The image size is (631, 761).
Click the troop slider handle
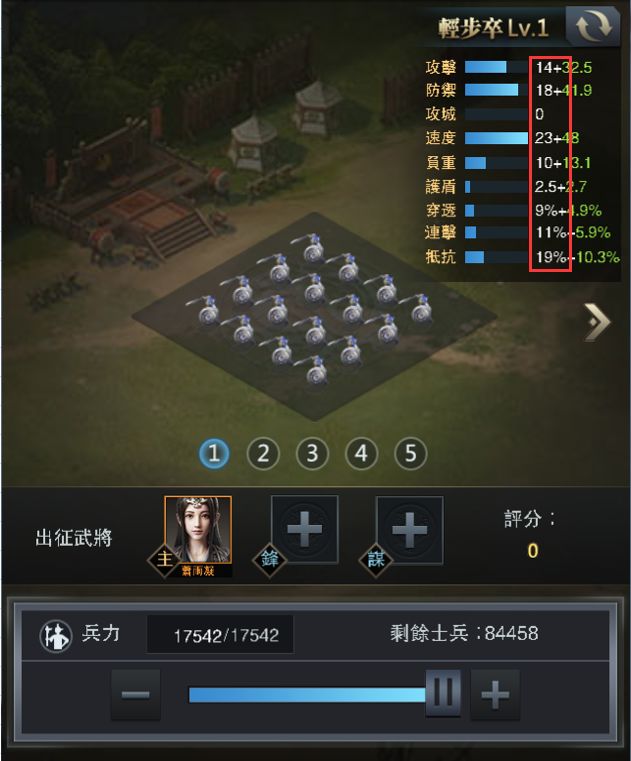pyautogui.click(x=443, y=693)
